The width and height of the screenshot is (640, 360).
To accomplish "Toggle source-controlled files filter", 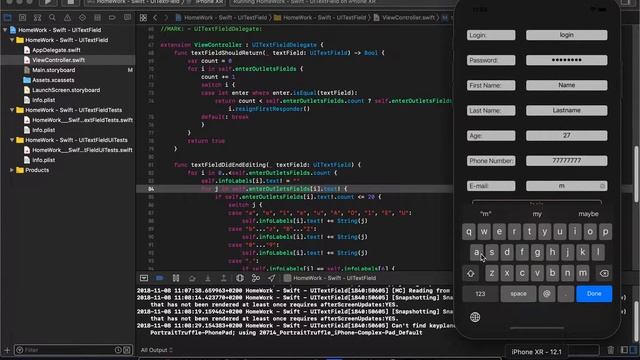I will click(x=127, y=350).
